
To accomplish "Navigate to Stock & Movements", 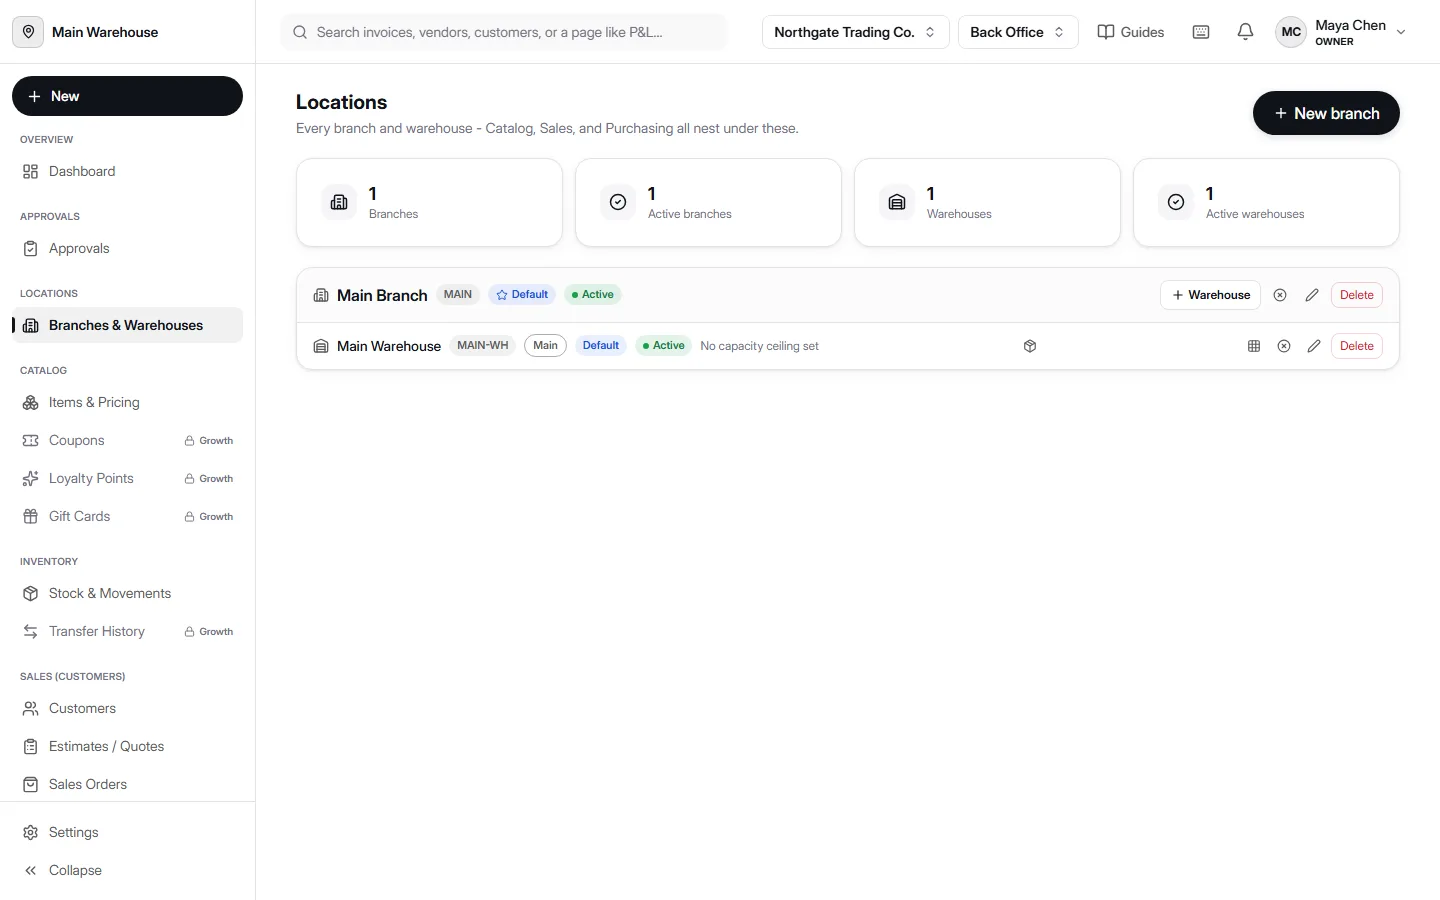I will click(127, 593).
